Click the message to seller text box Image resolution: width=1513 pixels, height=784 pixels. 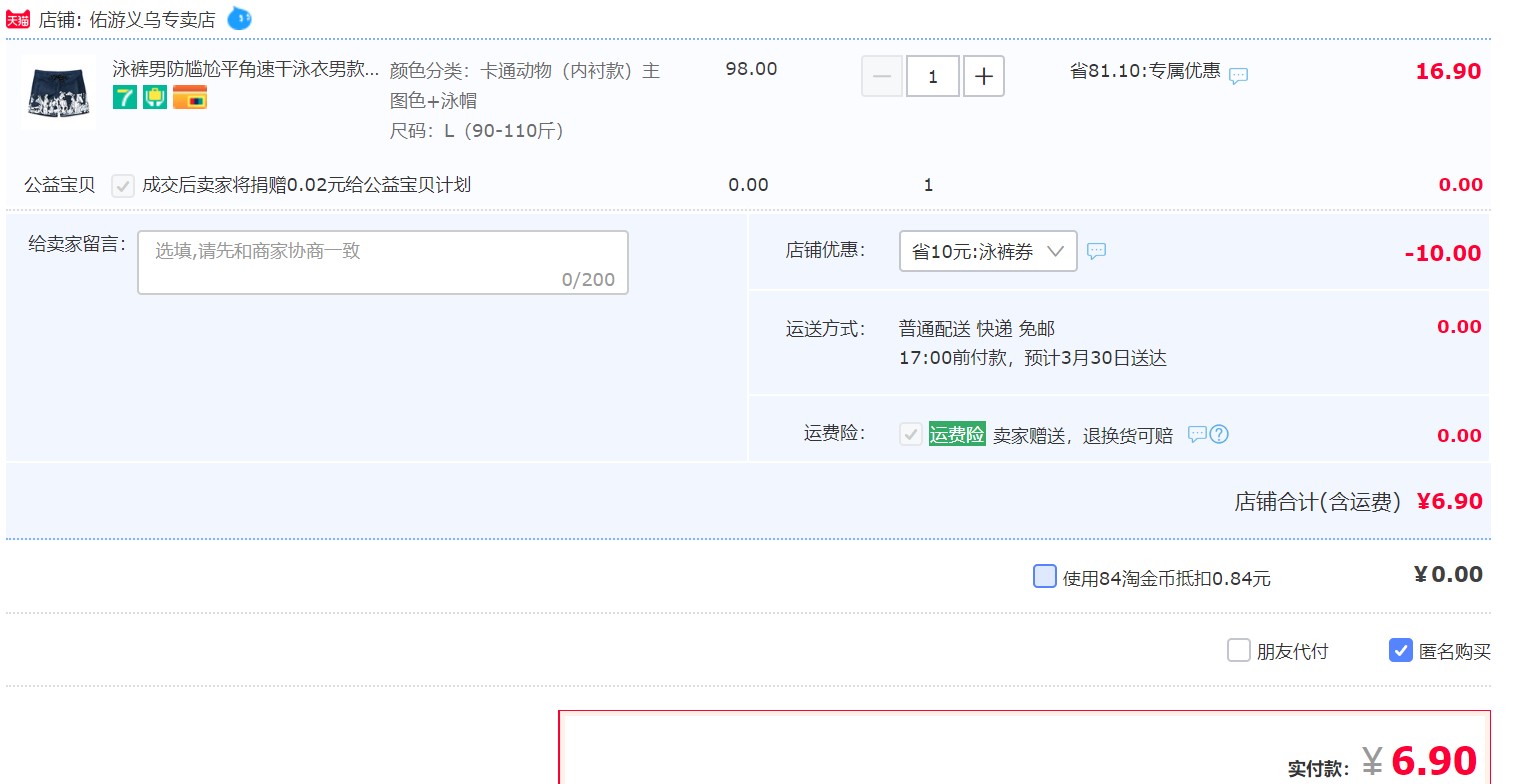tap(383, 263)
